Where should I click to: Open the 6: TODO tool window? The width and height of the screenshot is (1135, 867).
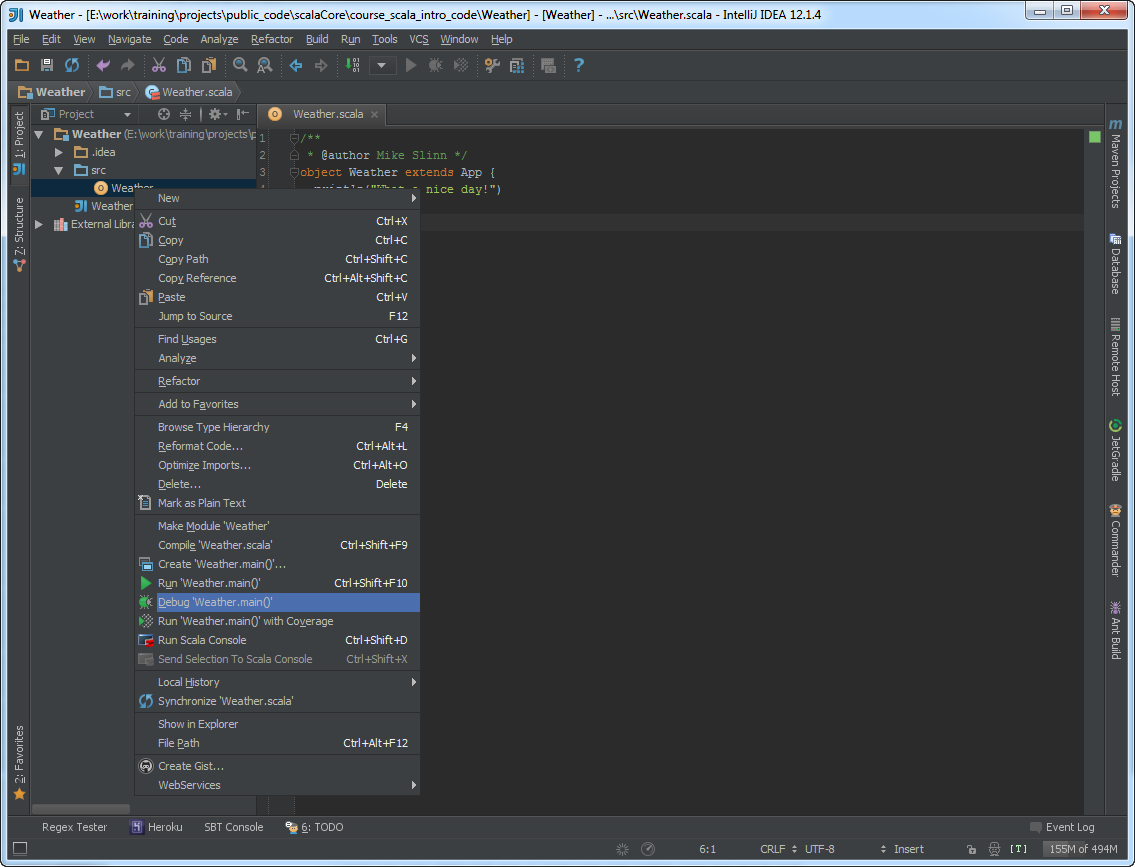pyautogui.click(x=314, y=827)
